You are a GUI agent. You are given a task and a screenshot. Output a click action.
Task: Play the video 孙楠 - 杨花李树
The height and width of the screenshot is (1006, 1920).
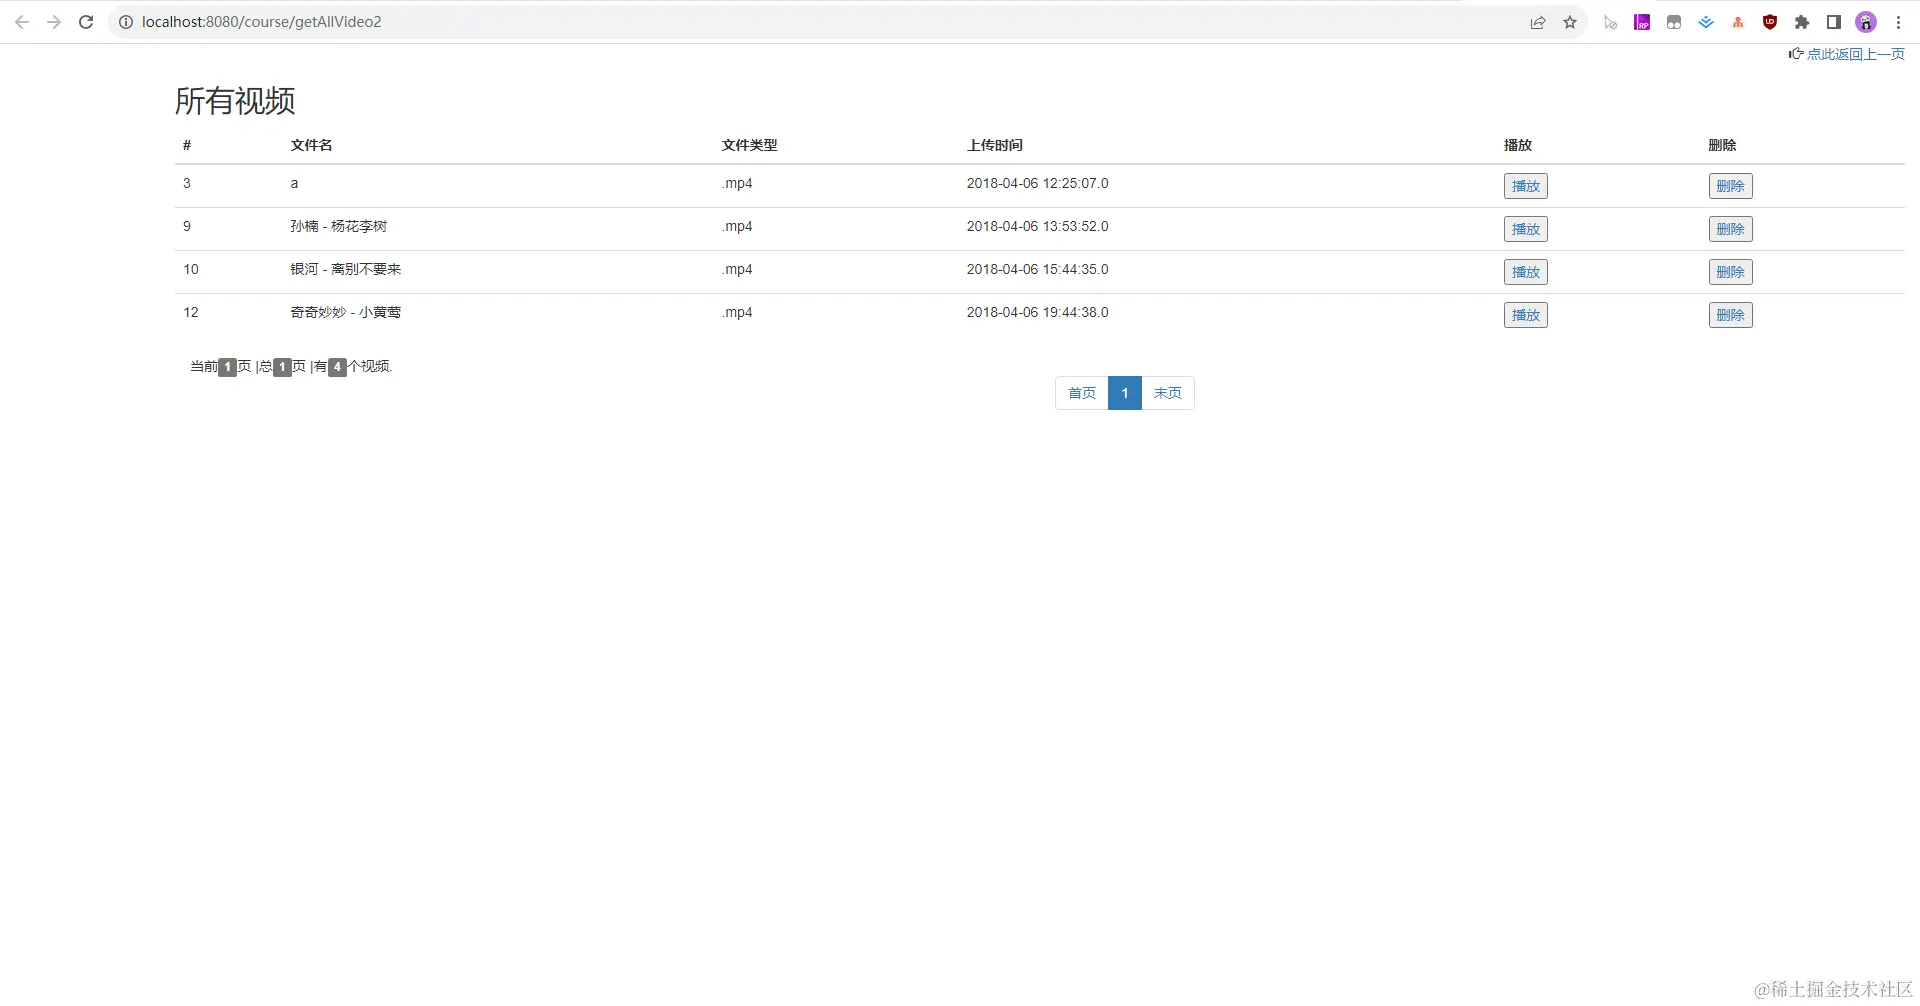pos(1525,229)
